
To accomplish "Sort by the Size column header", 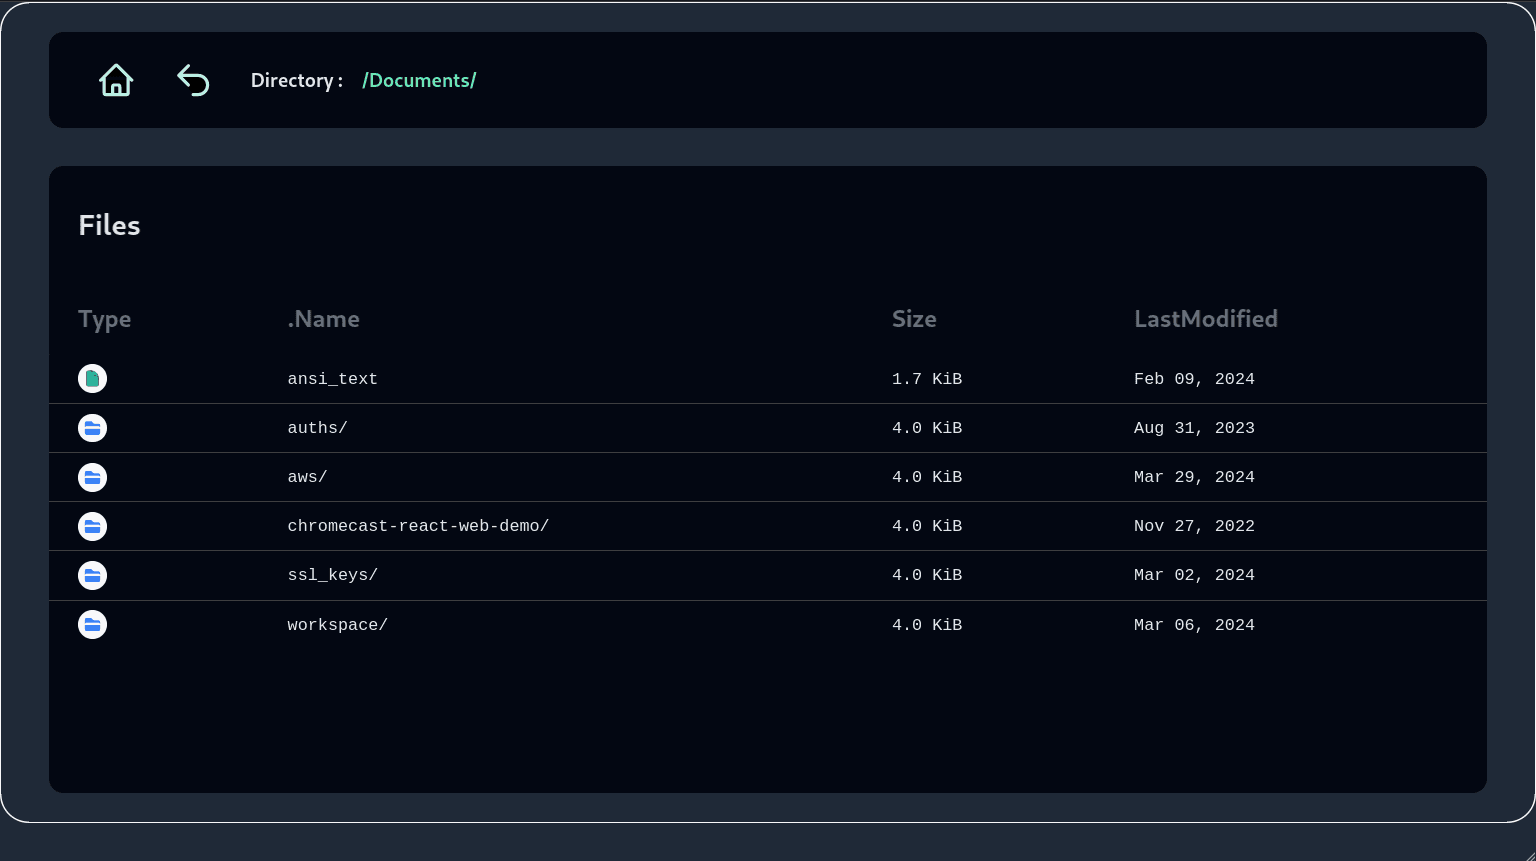I will (914, 319).
